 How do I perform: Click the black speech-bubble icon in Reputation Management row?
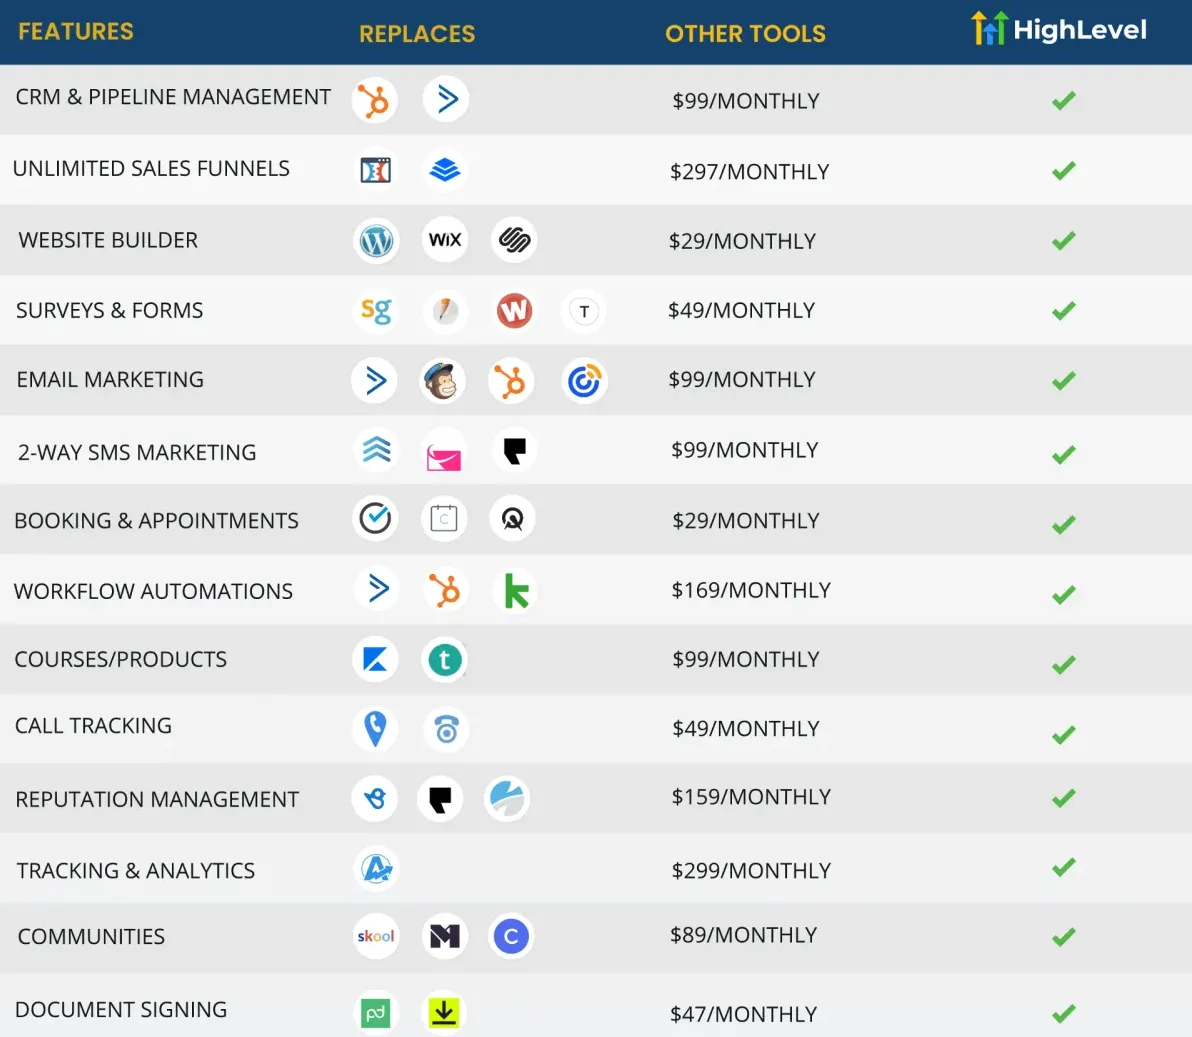point(441,799)
